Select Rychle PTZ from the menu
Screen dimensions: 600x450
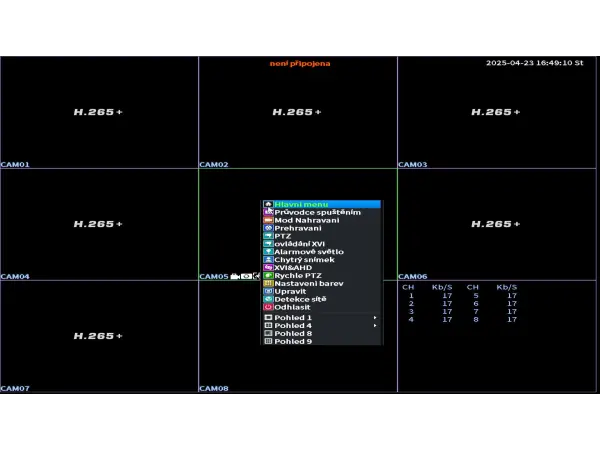click(298, 275)
